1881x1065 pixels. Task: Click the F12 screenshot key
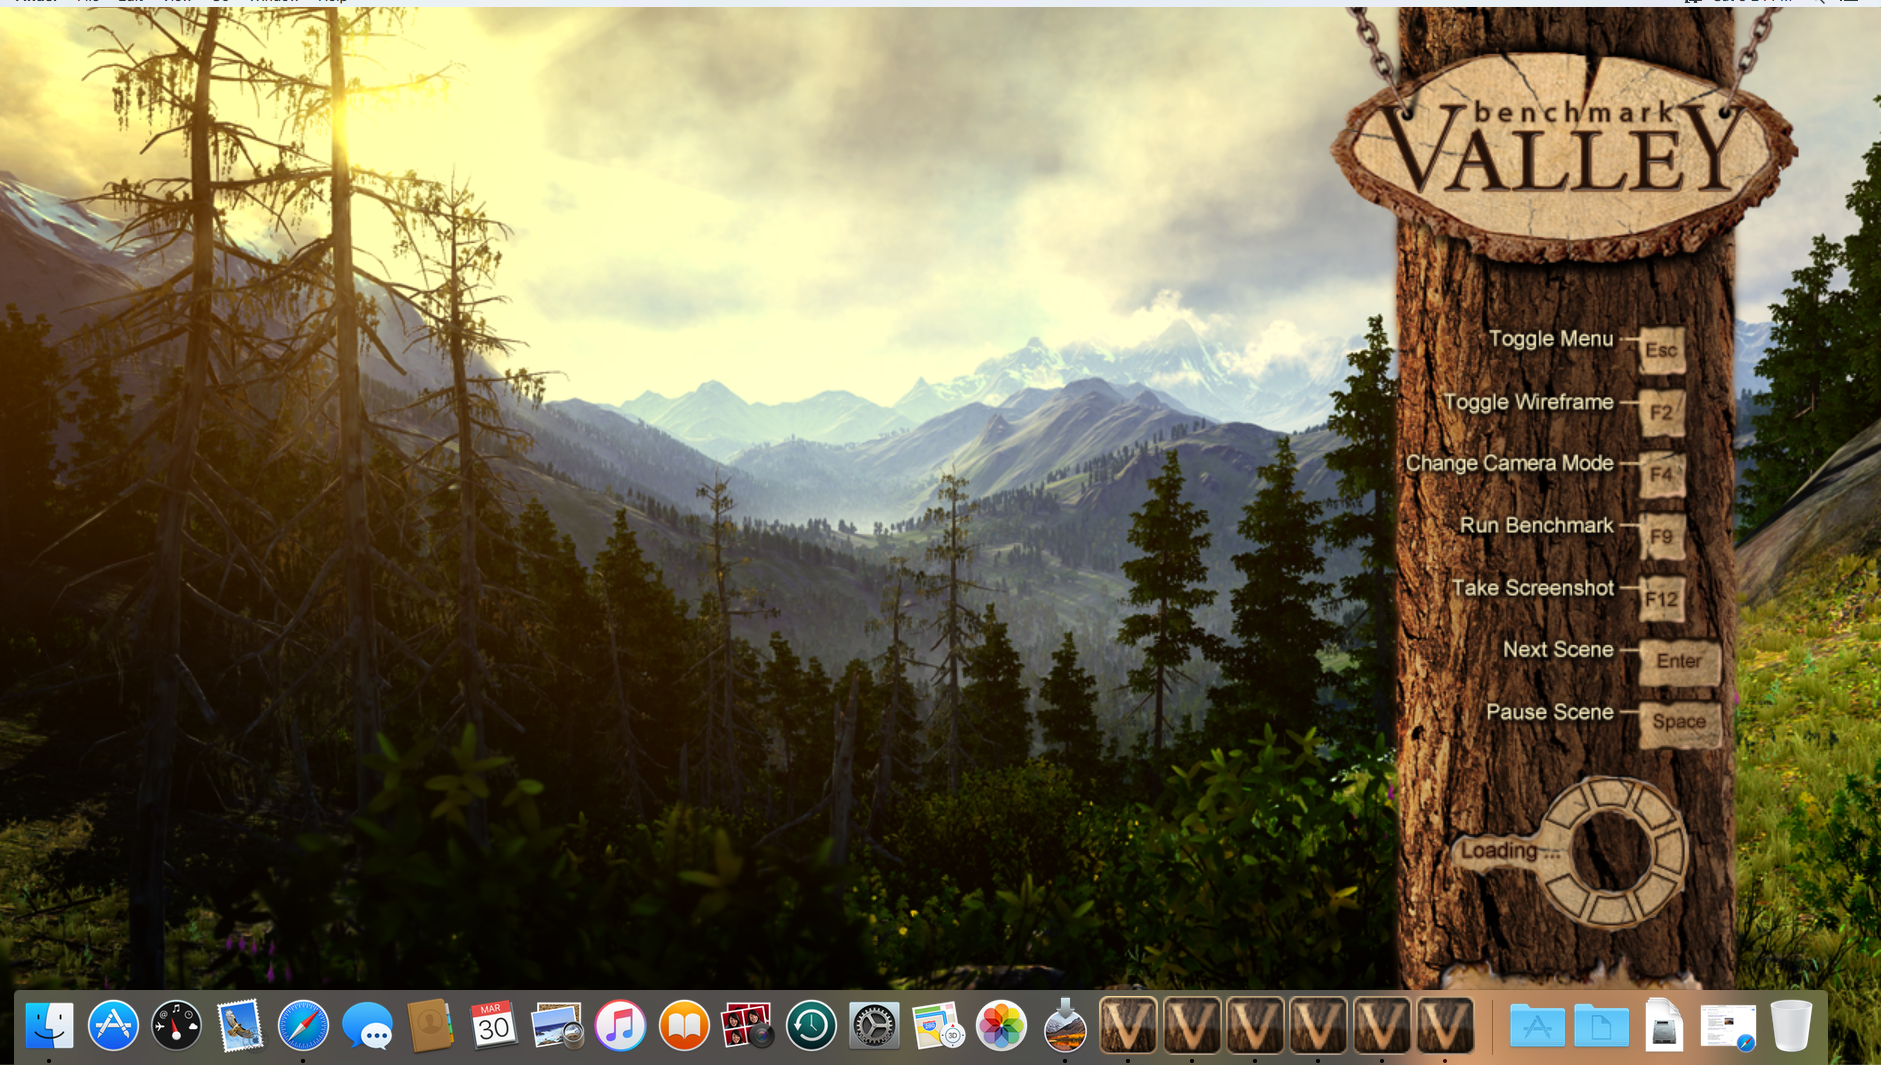click(1661, 599)
